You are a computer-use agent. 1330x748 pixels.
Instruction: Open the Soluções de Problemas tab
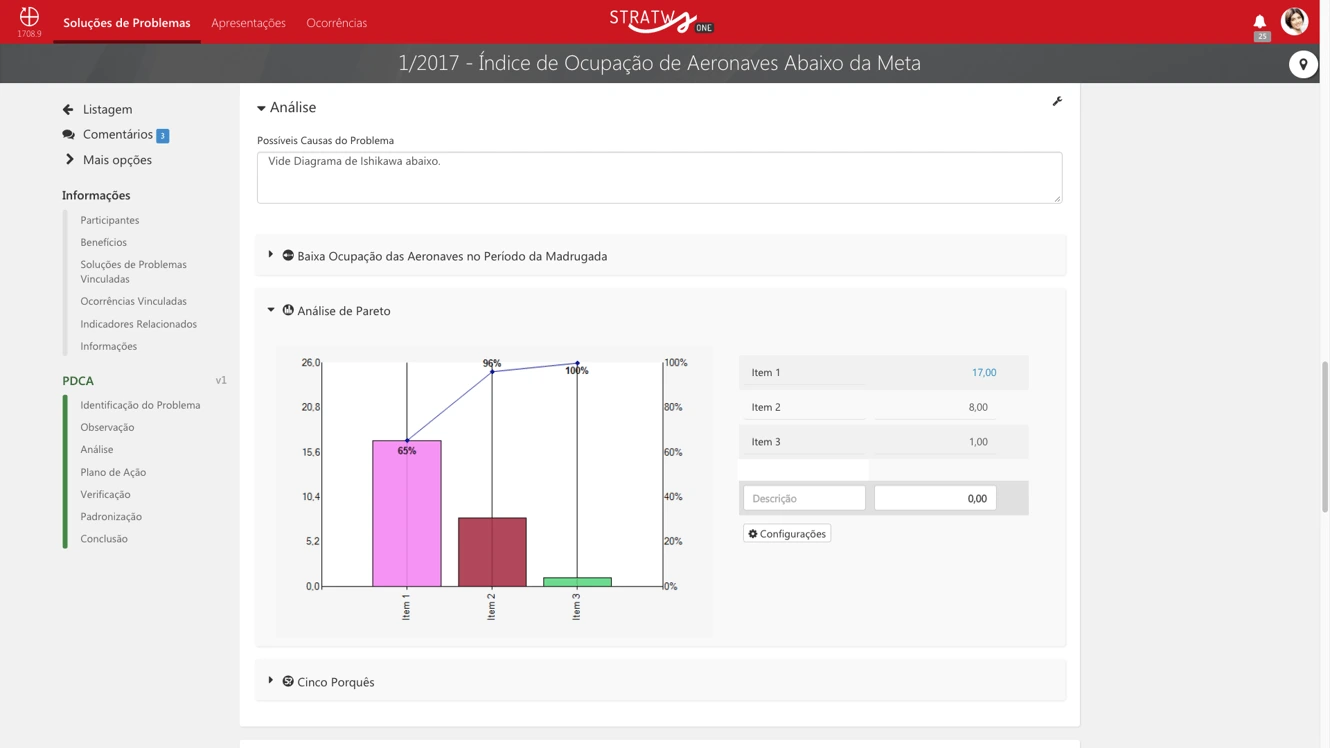click(x=127, y=22)
